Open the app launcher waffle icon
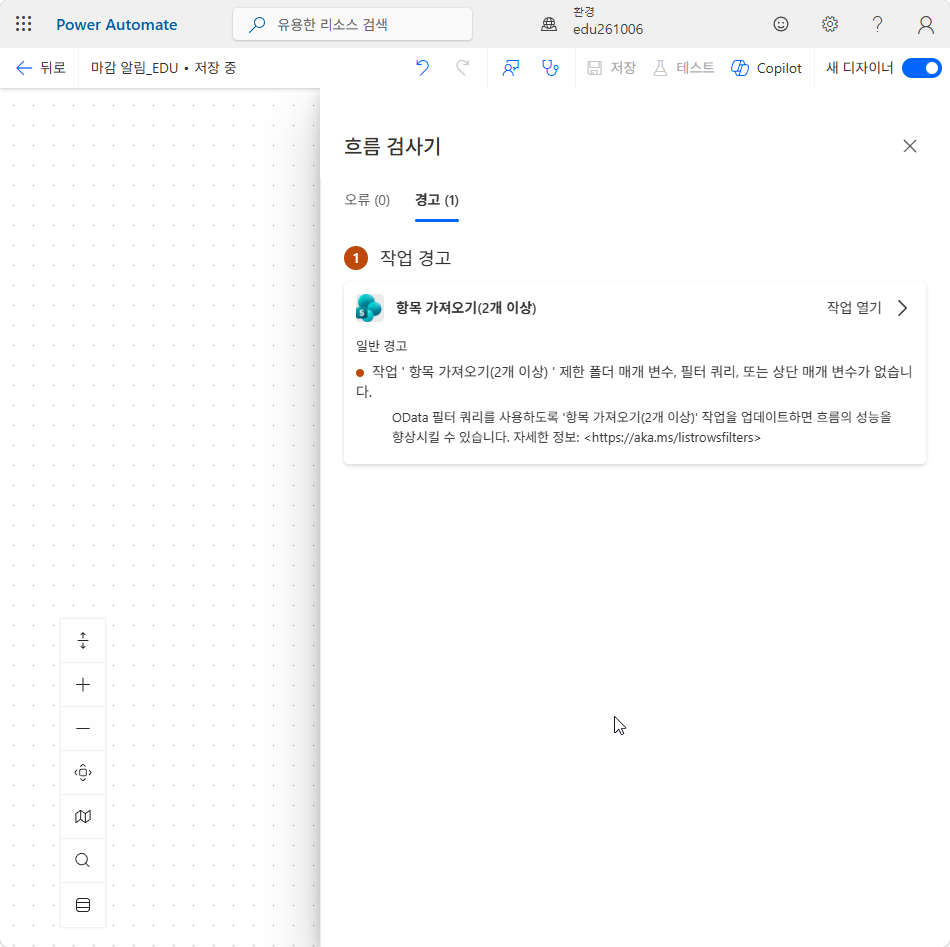Viewport: 950px width, 947px height. coord(24,24)
